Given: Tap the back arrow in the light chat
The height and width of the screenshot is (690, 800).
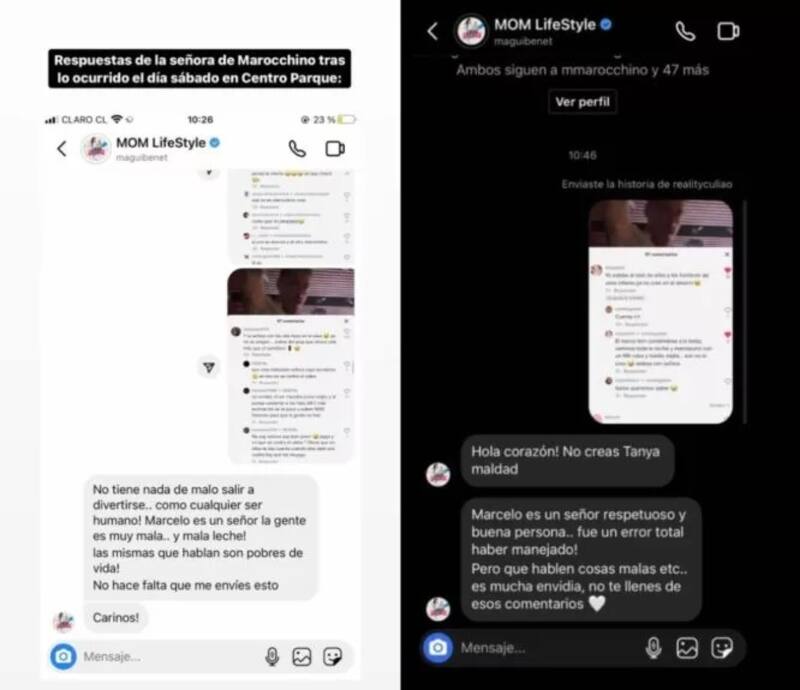Looking at the screenshot, I should point(62,149).
